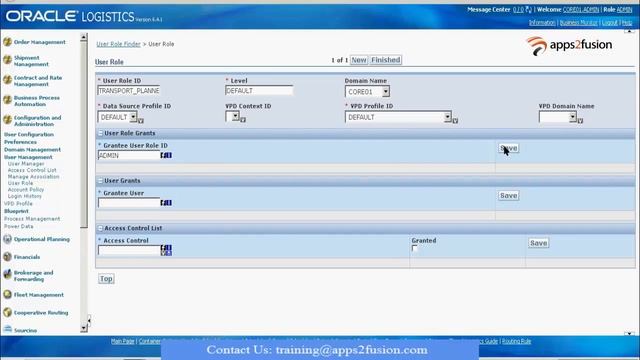Open Data Source Profile ID dropdown

[x=133, y=117]
